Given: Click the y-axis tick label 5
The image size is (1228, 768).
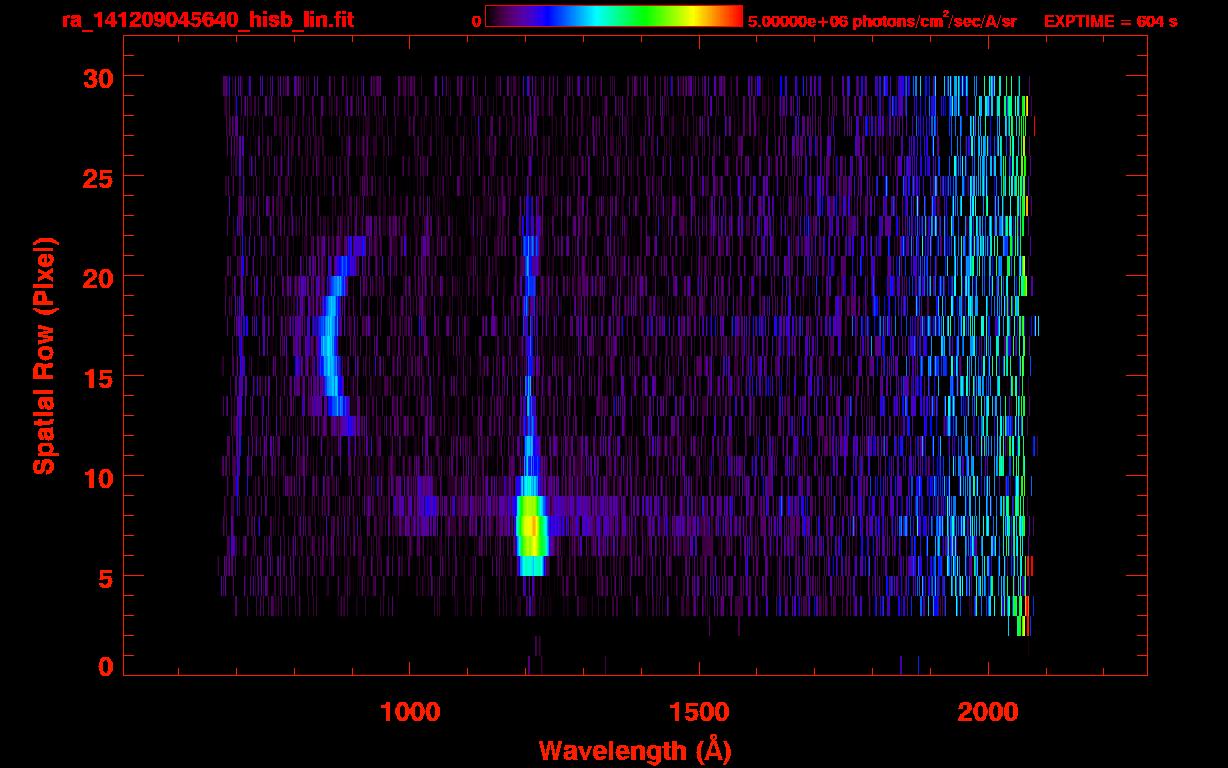Looking at the screenshot, I should 104,577.
